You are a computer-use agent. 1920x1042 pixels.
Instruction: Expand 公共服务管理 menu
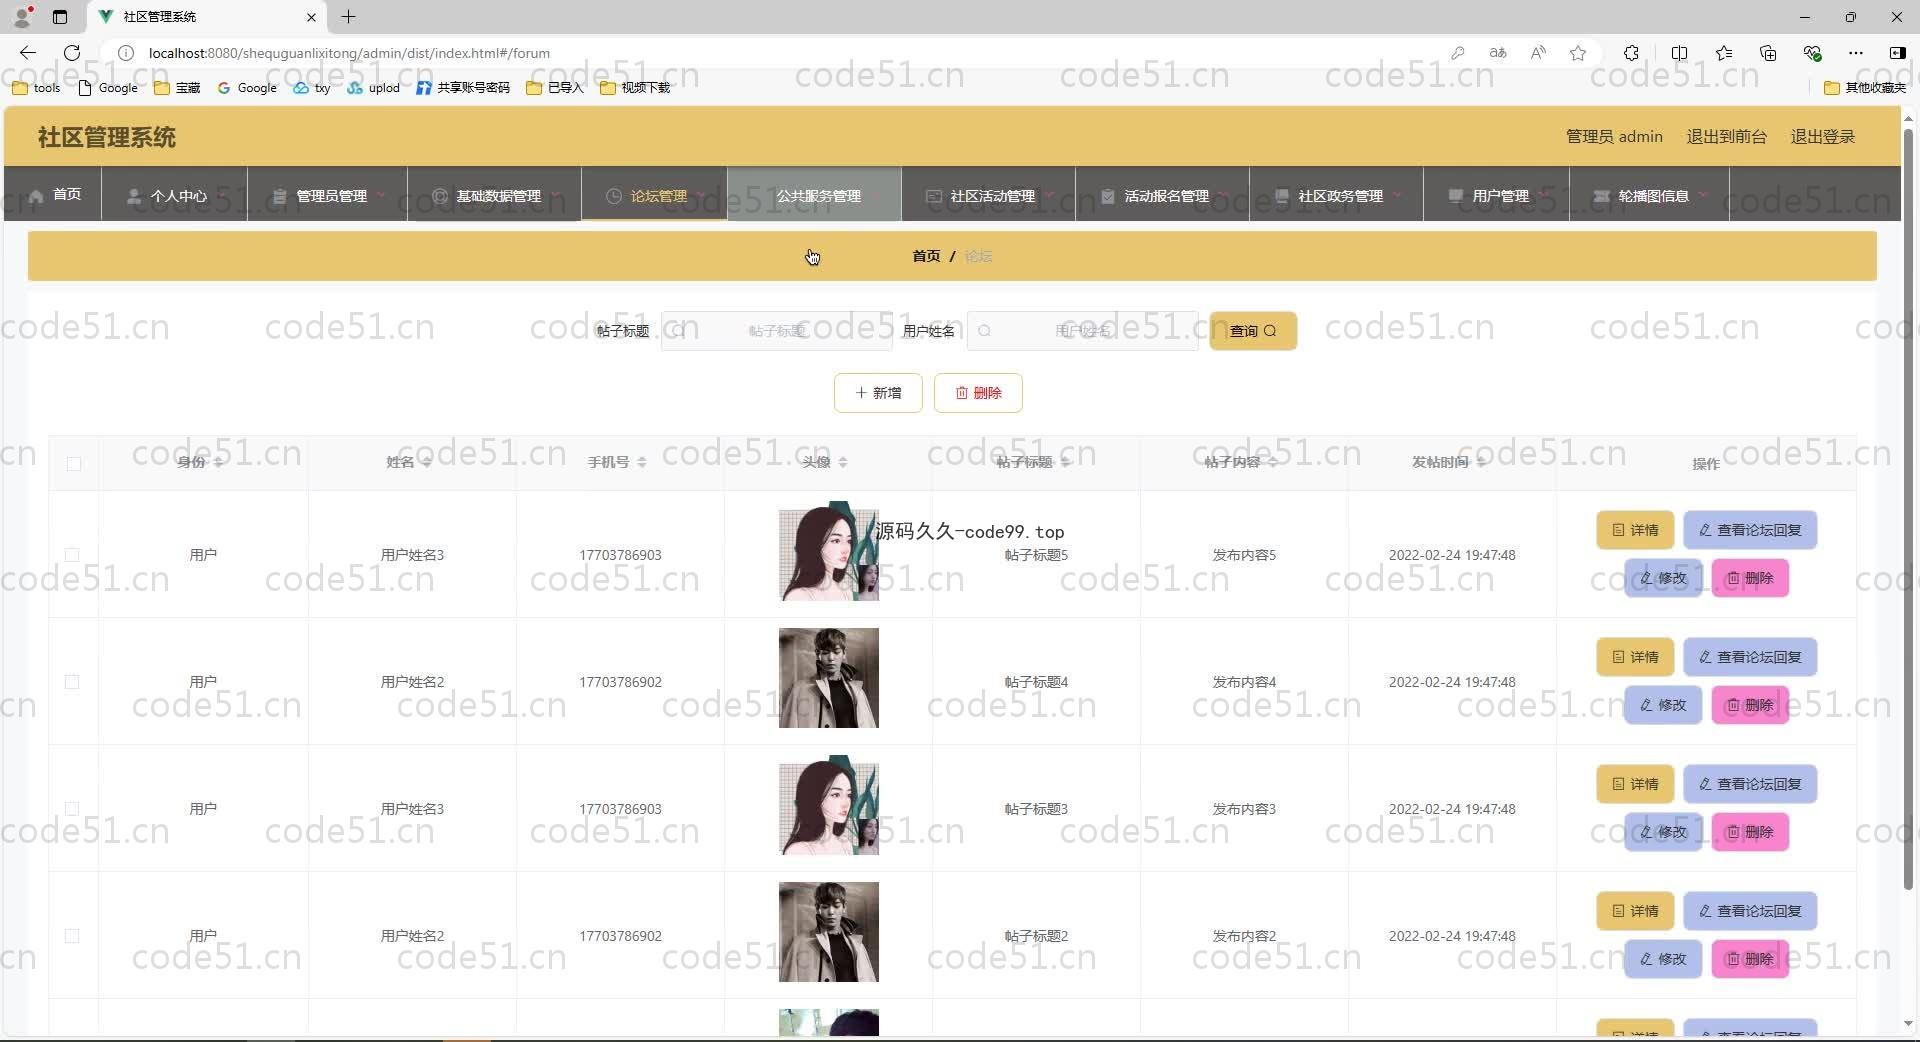(x=815, y=195)
